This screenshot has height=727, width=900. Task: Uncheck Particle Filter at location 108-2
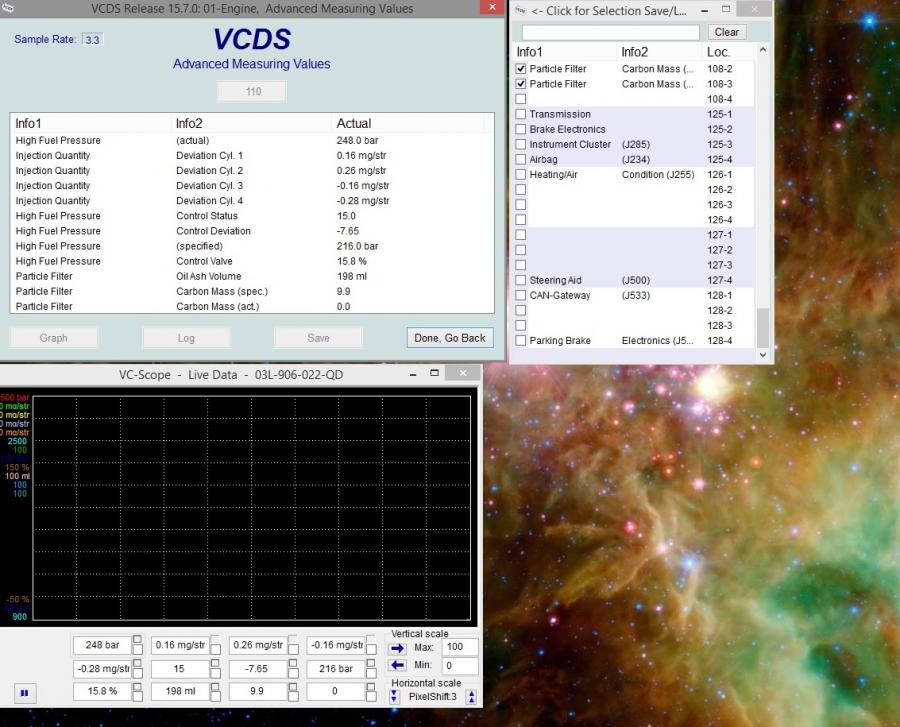(520, 69)
